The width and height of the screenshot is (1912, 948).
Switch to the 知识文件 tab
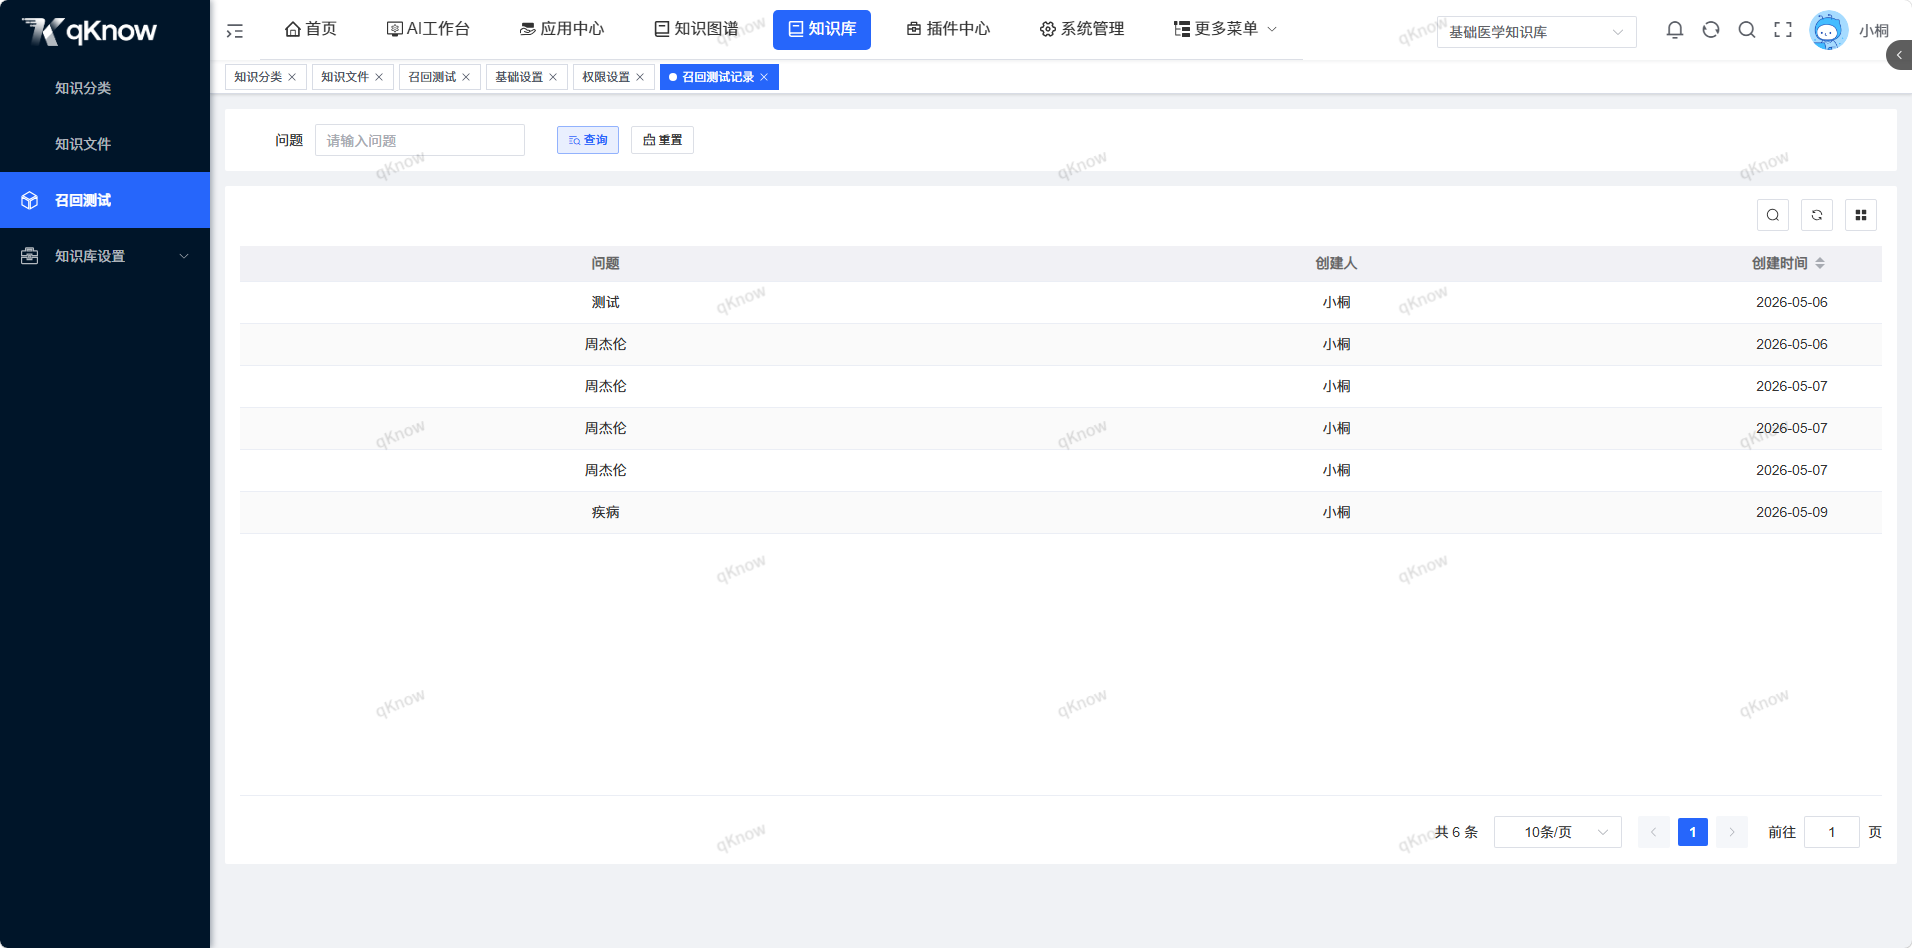point(345,77)
